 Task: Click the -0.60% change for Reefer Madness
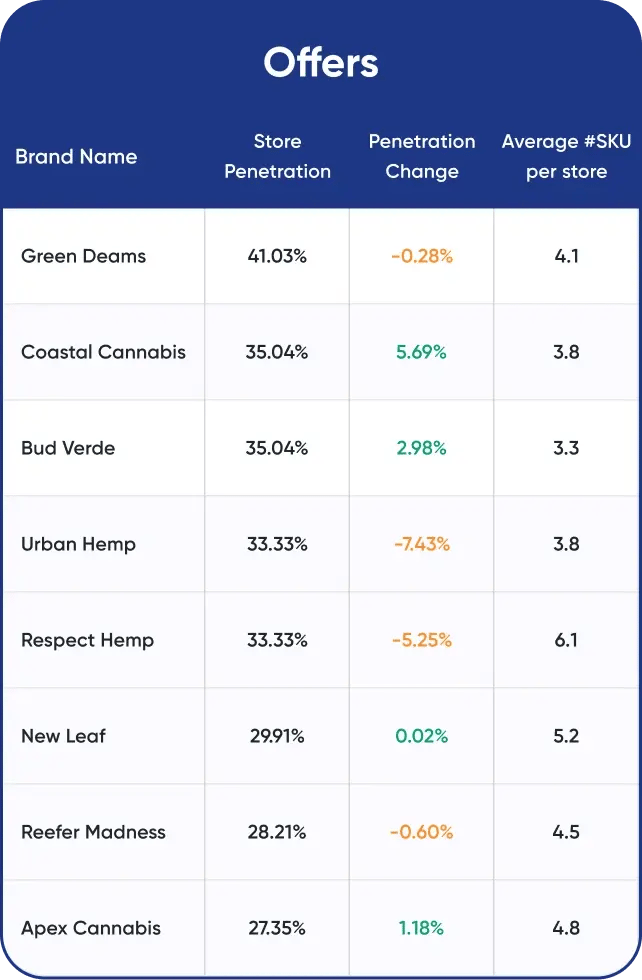tap(421, 832)
